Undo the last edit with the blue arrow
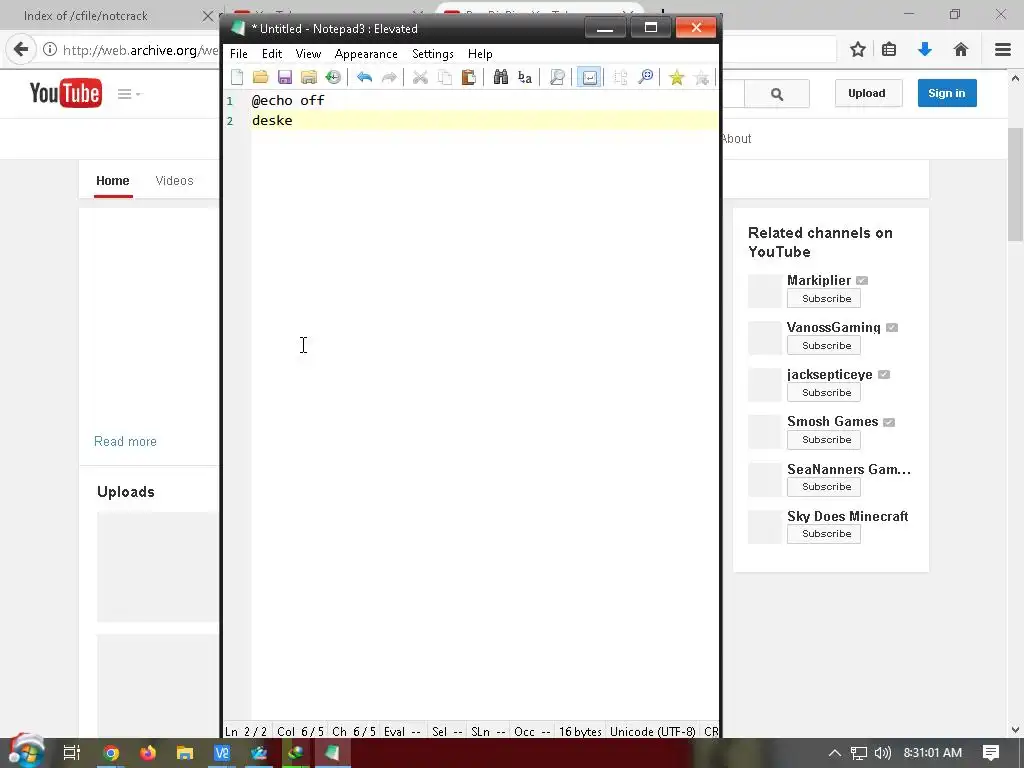 click(x=364, y=77)
